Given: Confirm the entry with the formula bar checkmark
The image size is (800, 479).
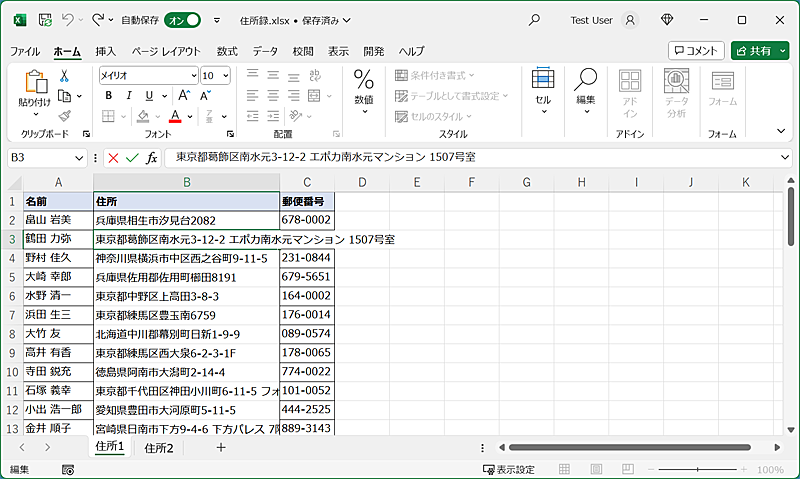Looking at the screenshot, I should point(132,158).
